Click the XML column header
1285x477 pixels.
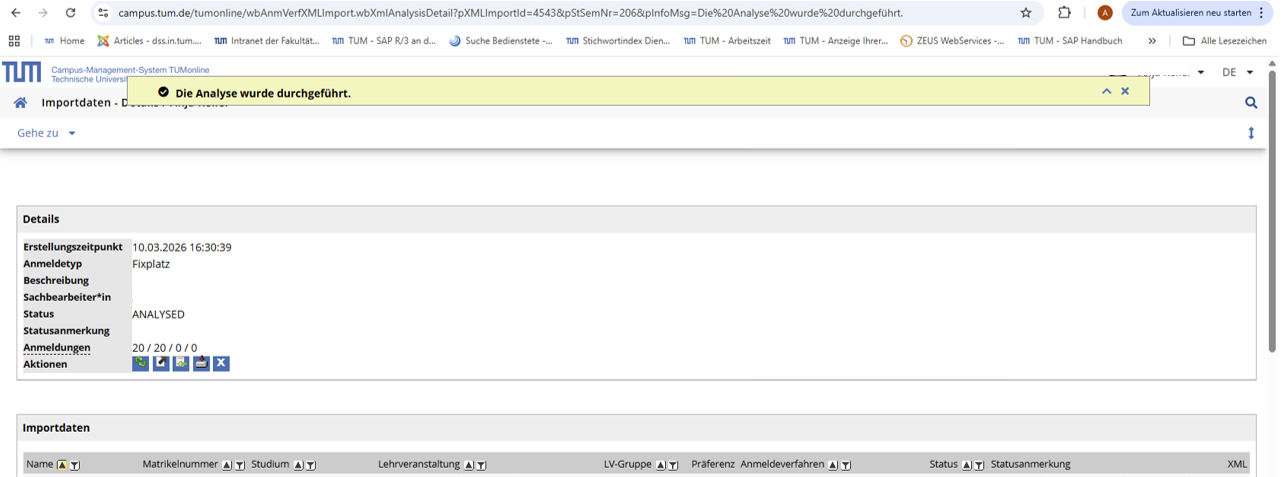[x=1237, y=464]
